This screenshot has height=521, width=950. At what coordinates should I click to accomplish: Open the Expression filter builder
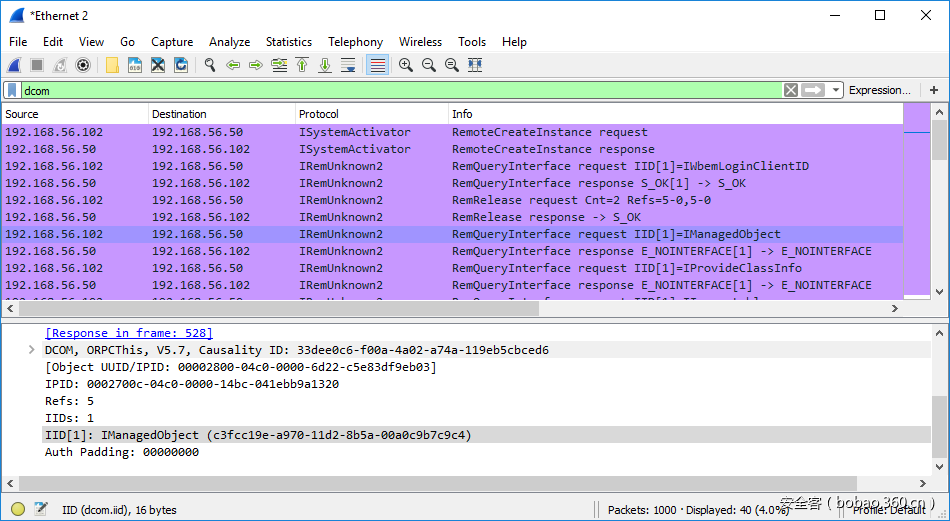pyautogui.click(x=879, y=90)
